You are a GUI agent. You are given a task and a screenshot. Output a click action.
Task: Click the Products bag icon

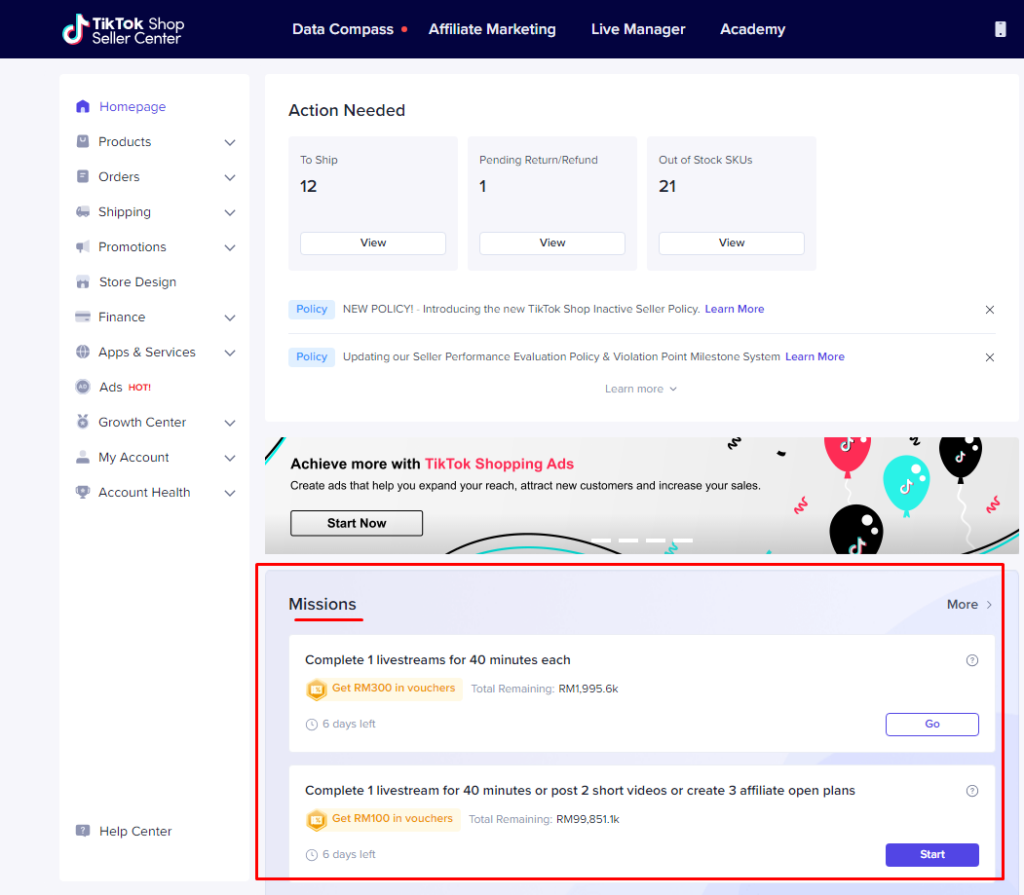pyautogui.click(x=82, y=141)
